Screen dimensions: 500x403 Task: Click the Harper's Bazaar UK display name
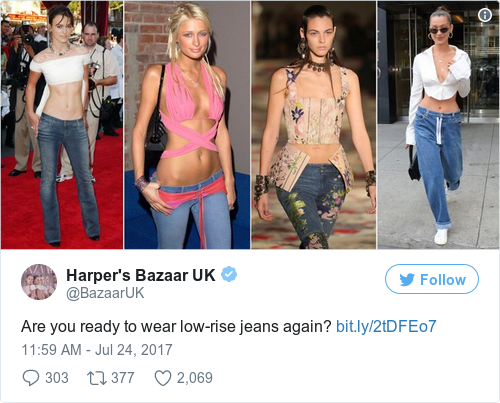(141, 275)
